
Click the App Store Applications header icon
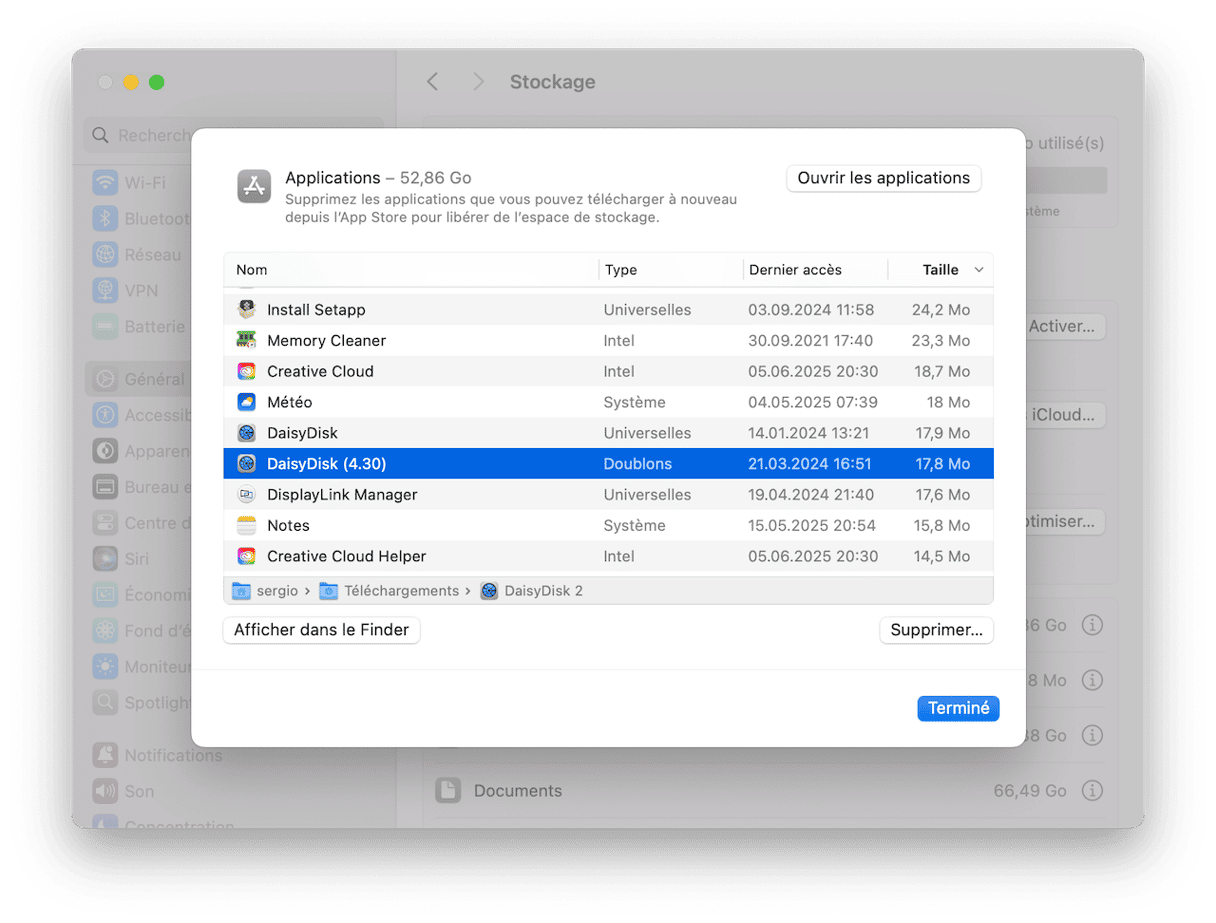[x=254, y=186]
